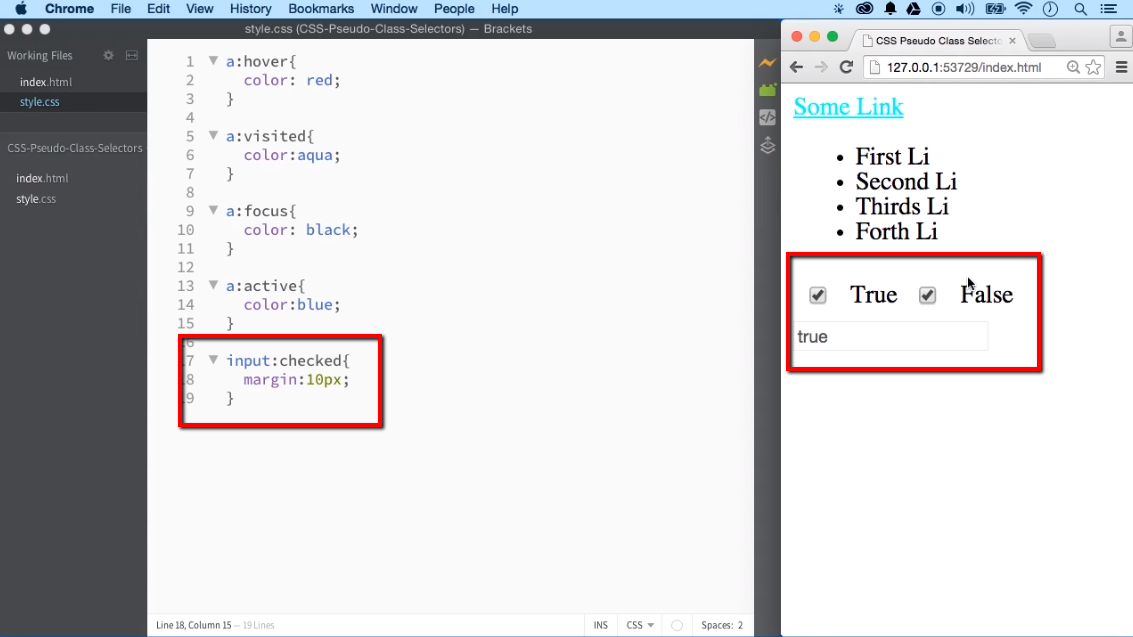
Task: Uncheck the False checkbox in the browser
Action: pos(927,294)
